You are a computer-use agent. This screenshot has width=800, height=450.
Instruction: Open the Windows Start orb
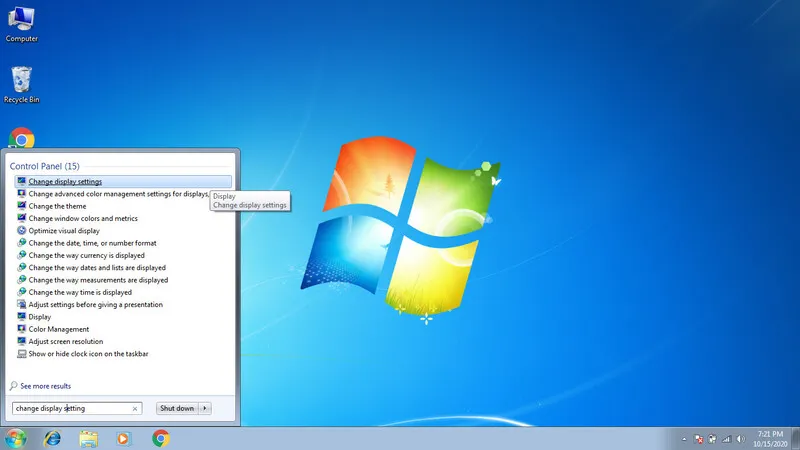[15, 438]
